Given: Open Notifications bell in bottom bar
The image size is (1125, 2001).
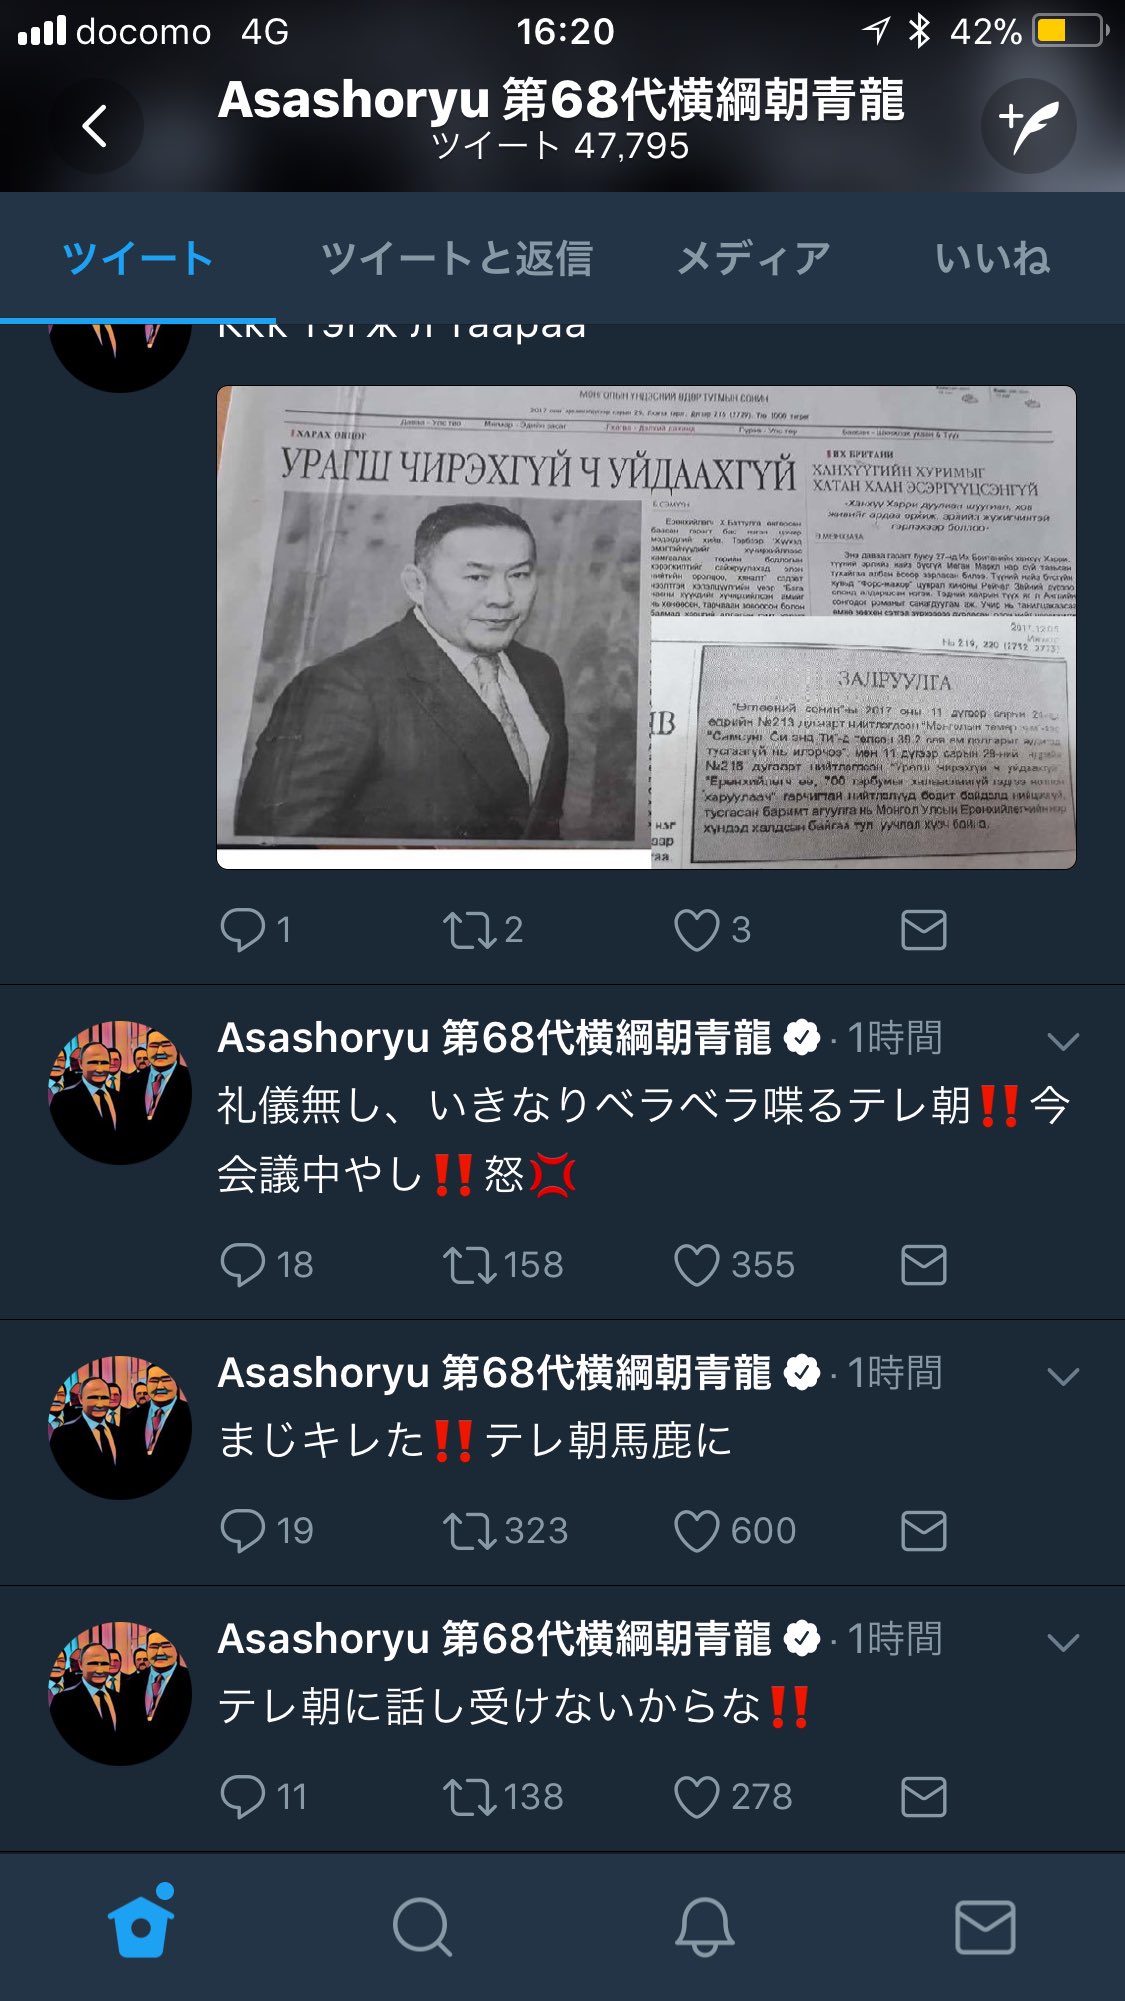Looking at the screenshot, I should (704, 1926).
